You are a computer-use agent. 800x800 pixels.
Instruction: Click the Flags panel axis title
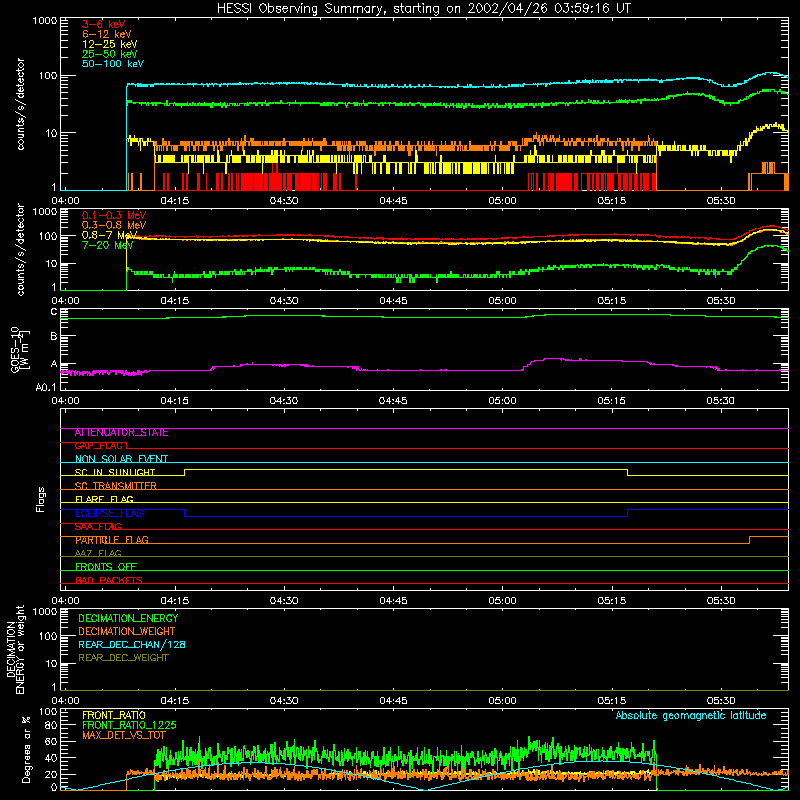point(41,499)
